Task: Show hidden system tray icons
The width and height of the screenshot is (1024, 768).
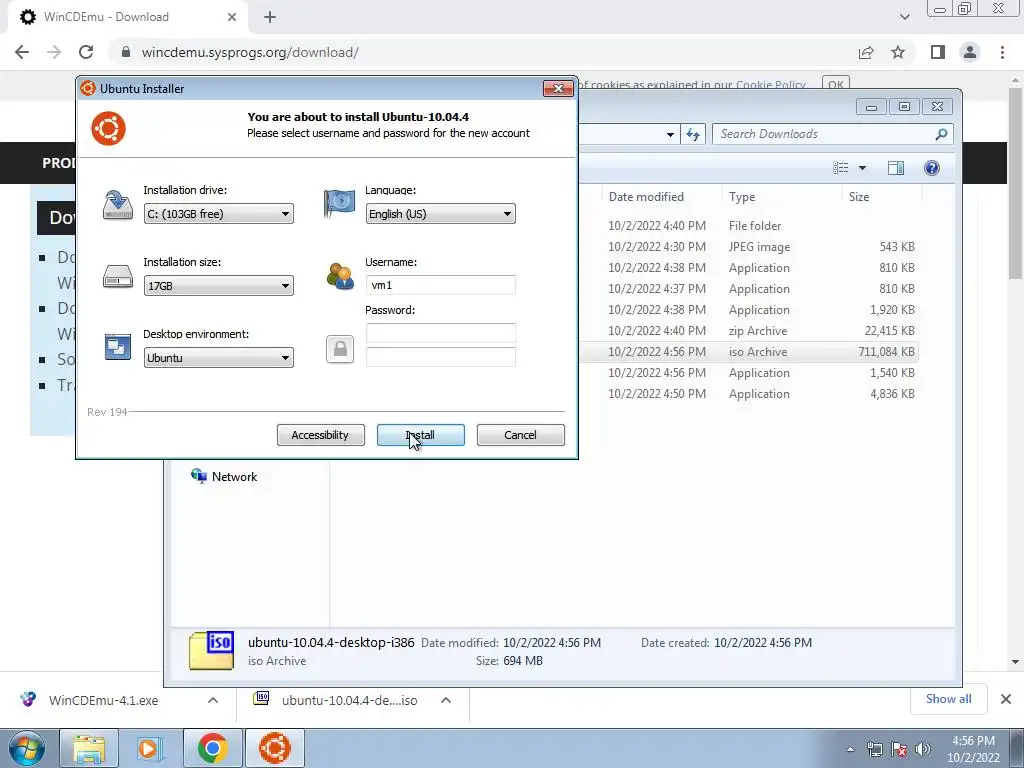Action: click(x=850, y=750)
